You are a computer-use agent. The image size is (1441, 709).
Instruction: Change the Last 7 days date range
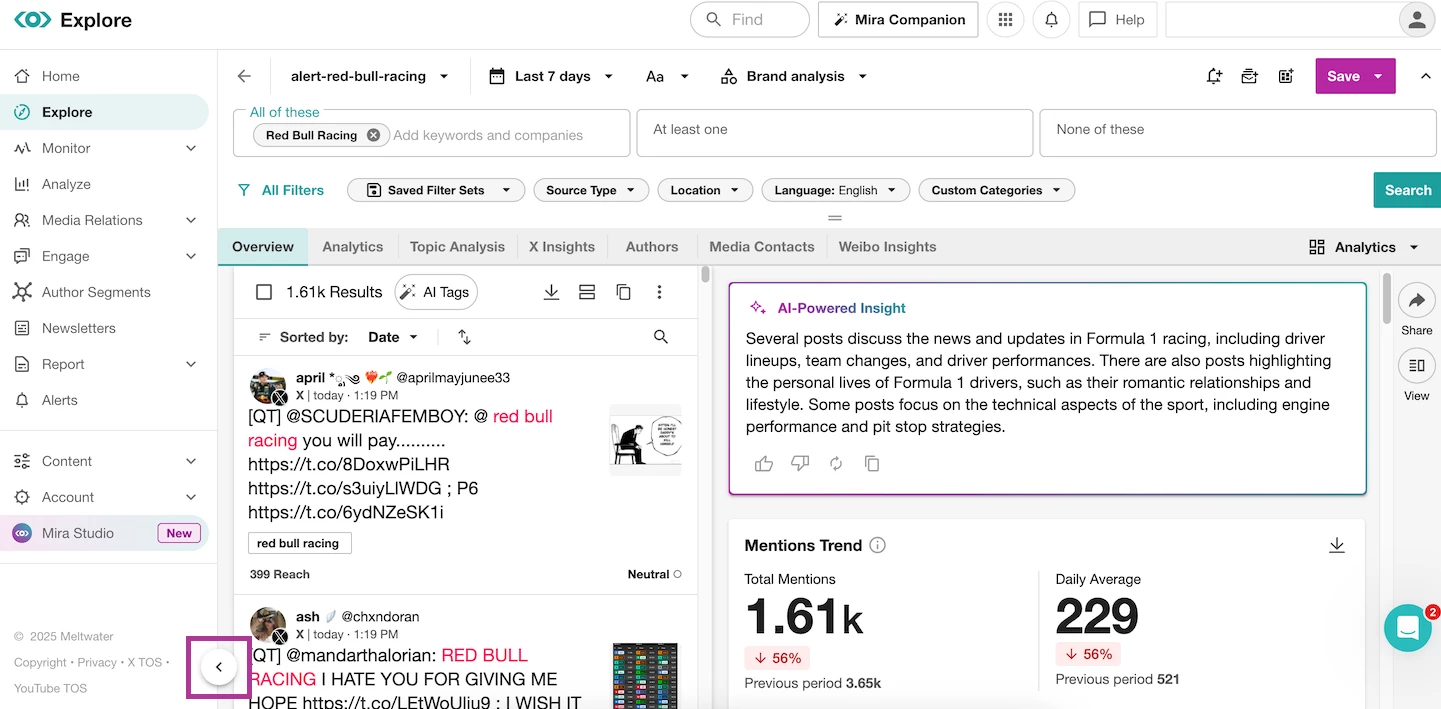coord(551,76)
